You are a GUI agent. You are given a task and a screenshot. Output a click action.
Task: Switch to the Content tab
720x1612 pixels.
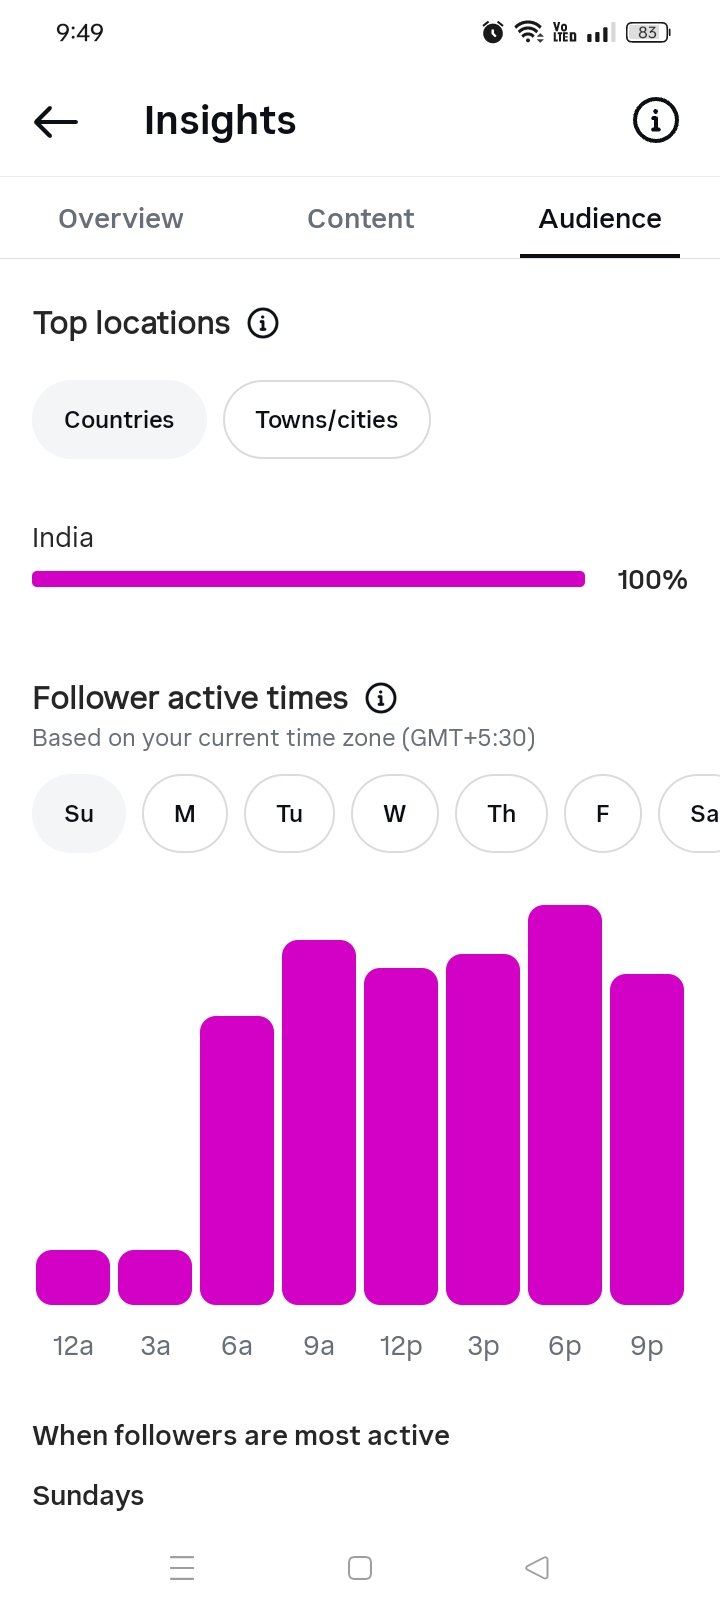(x=360, y=218)
